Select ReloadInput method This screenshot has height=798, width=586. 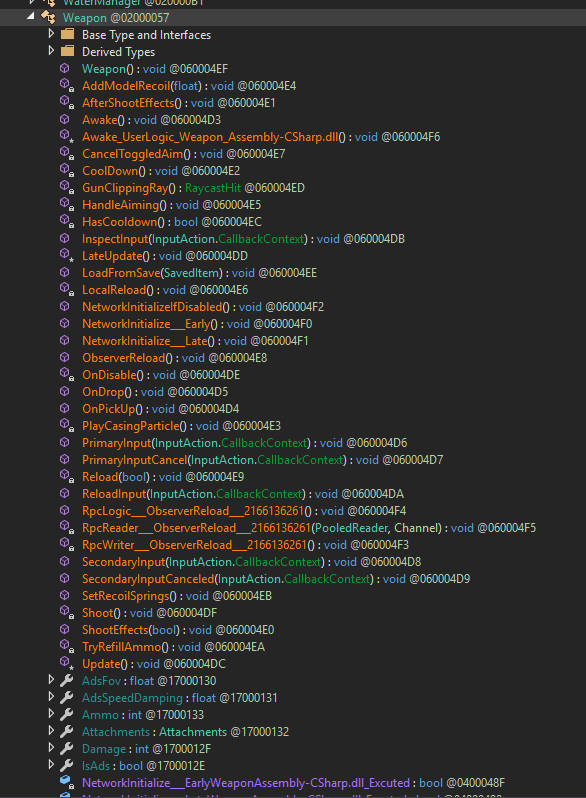click(x=243, y=494)
